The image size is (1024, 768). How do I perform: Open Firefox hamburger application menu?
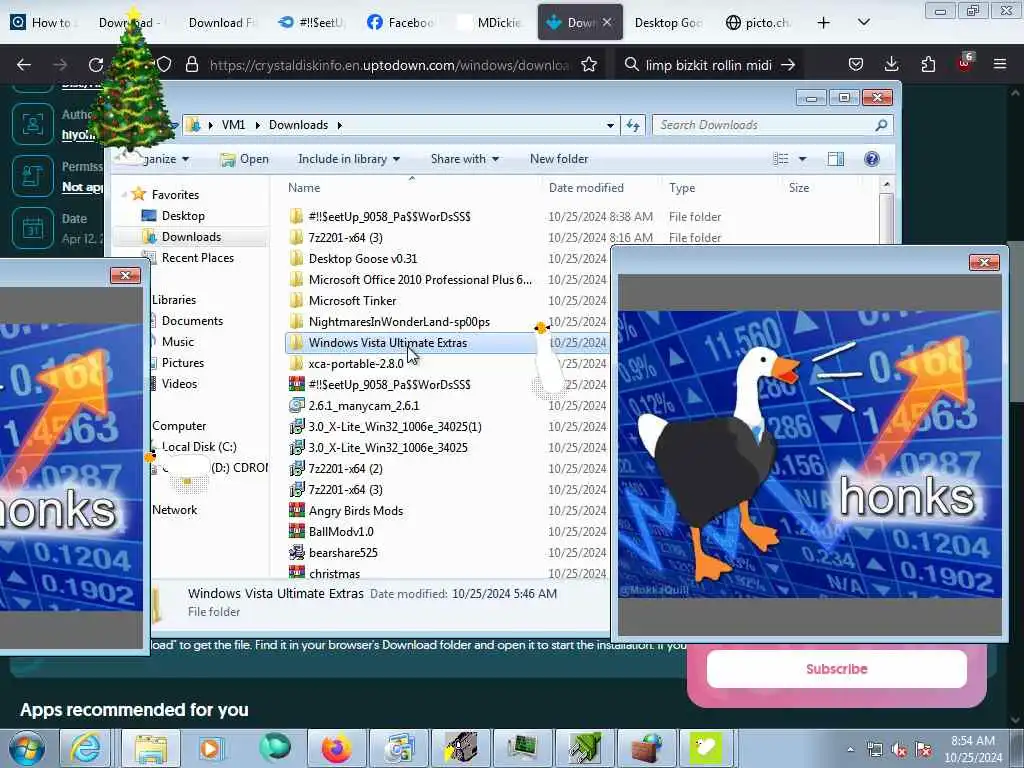pyautogui.click(x=1000, y=64)
